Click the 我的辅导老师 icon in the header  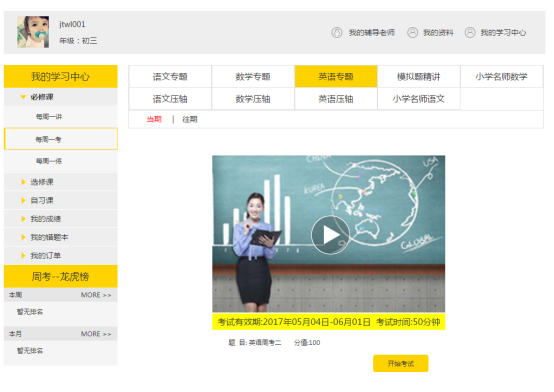point(337,33)
